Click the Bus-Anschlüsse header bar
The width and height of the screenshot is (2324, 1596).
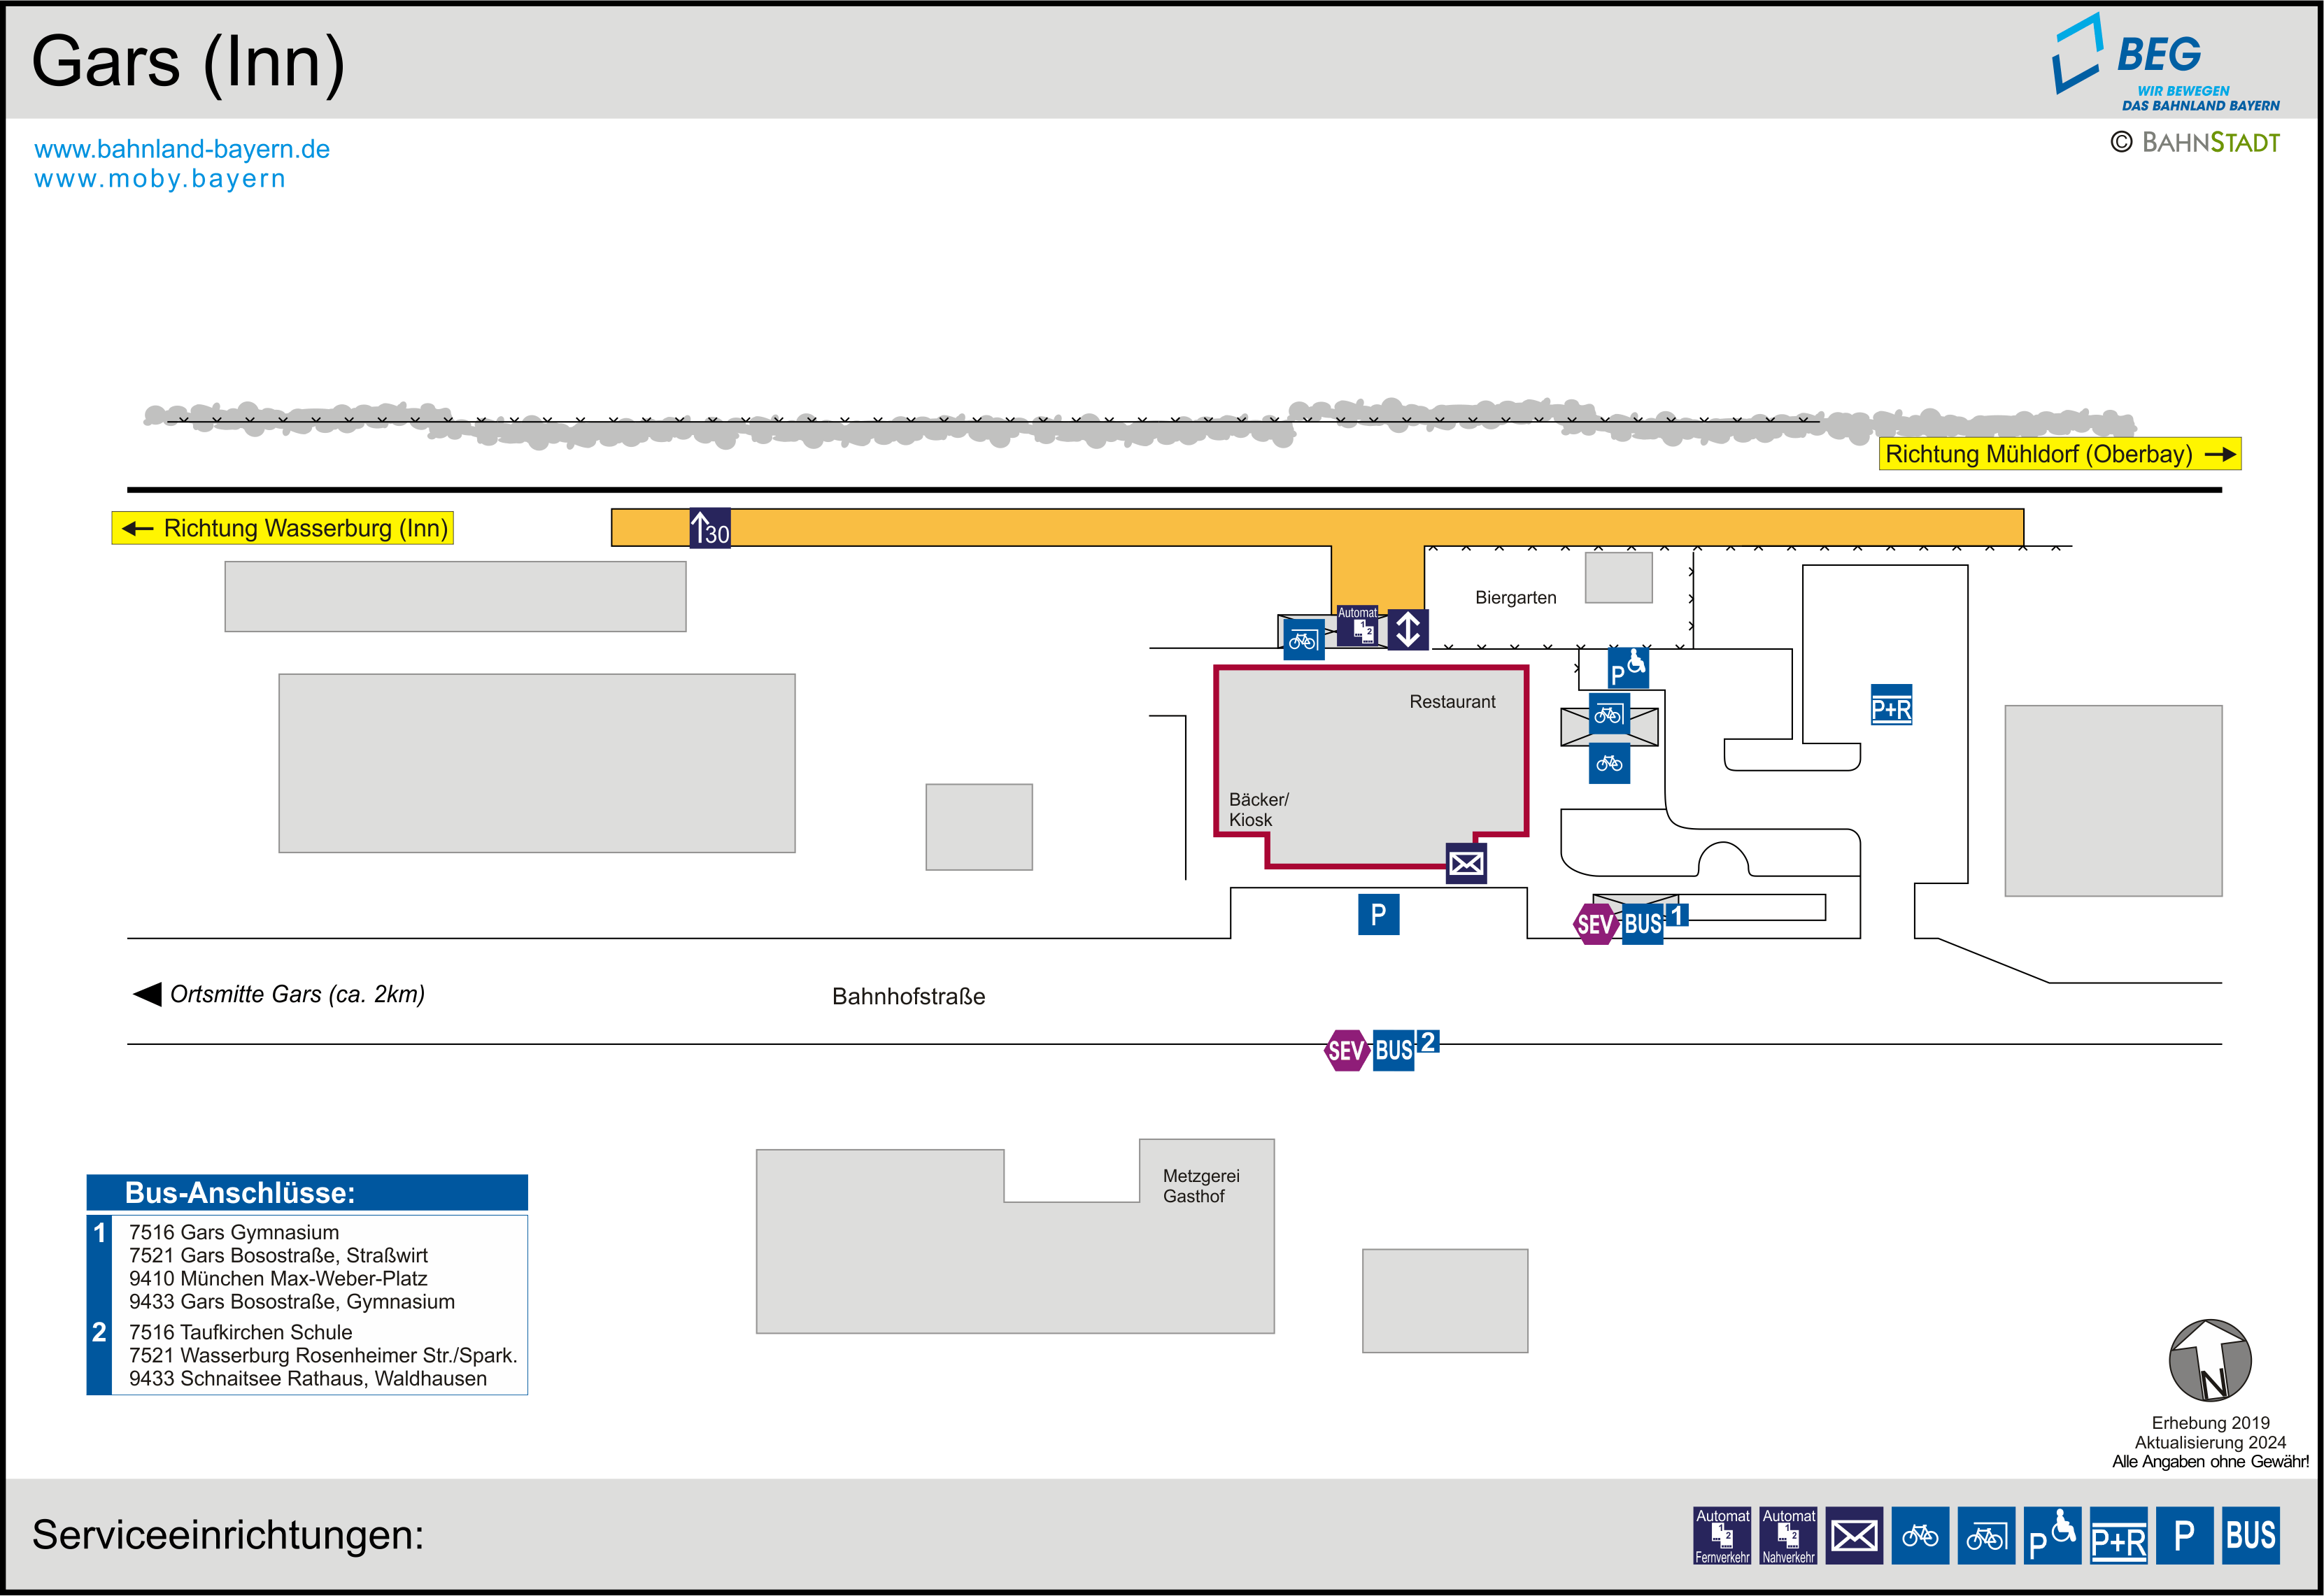tap(307, 1192)
